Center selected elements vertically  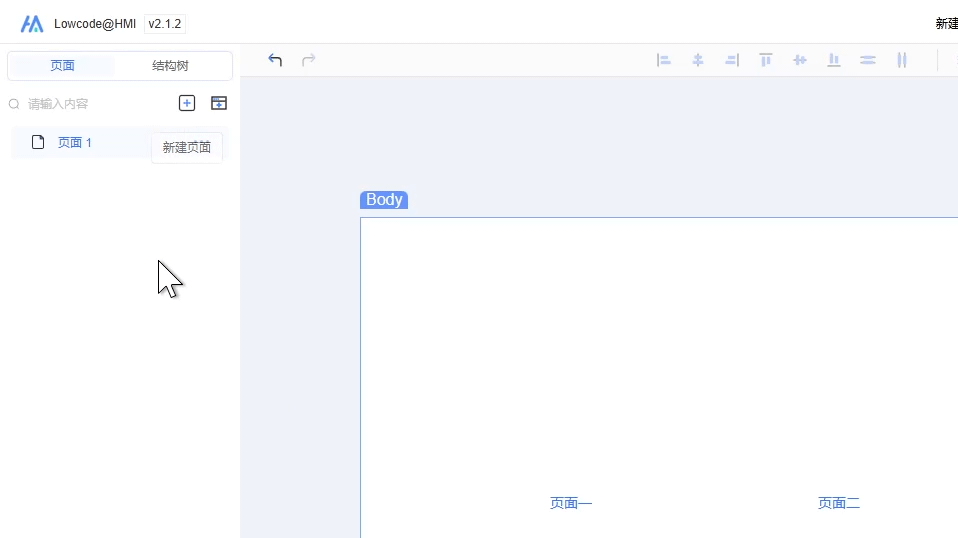click(800, 60)
